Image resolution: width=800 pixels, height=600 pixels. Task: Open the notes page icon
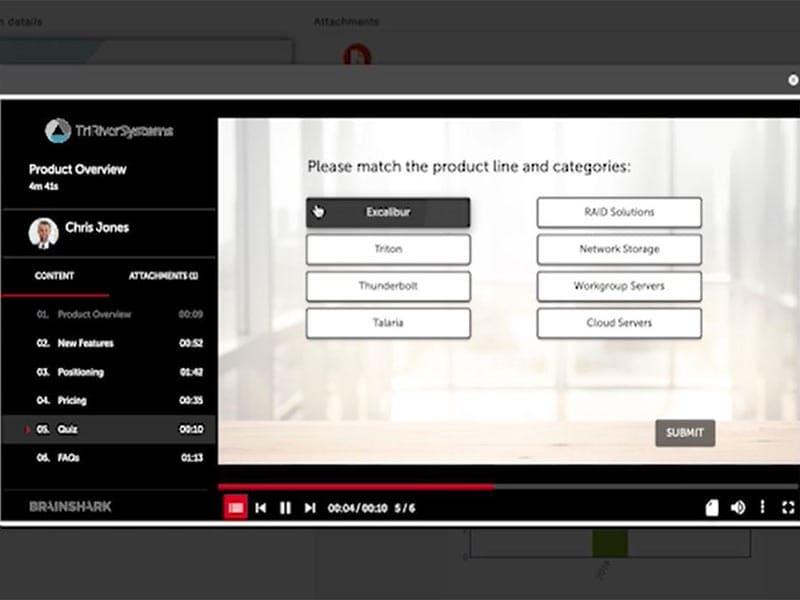tap(712, 508)
